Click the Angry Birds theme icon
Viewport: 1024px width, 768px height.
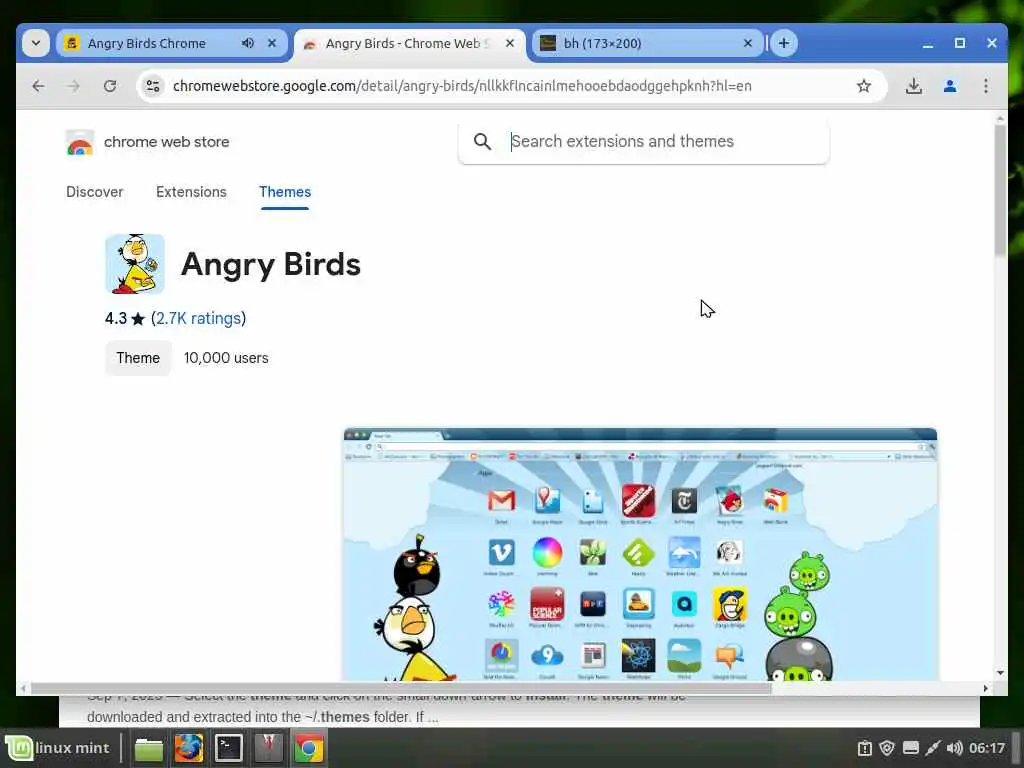(x=135, y=264)
